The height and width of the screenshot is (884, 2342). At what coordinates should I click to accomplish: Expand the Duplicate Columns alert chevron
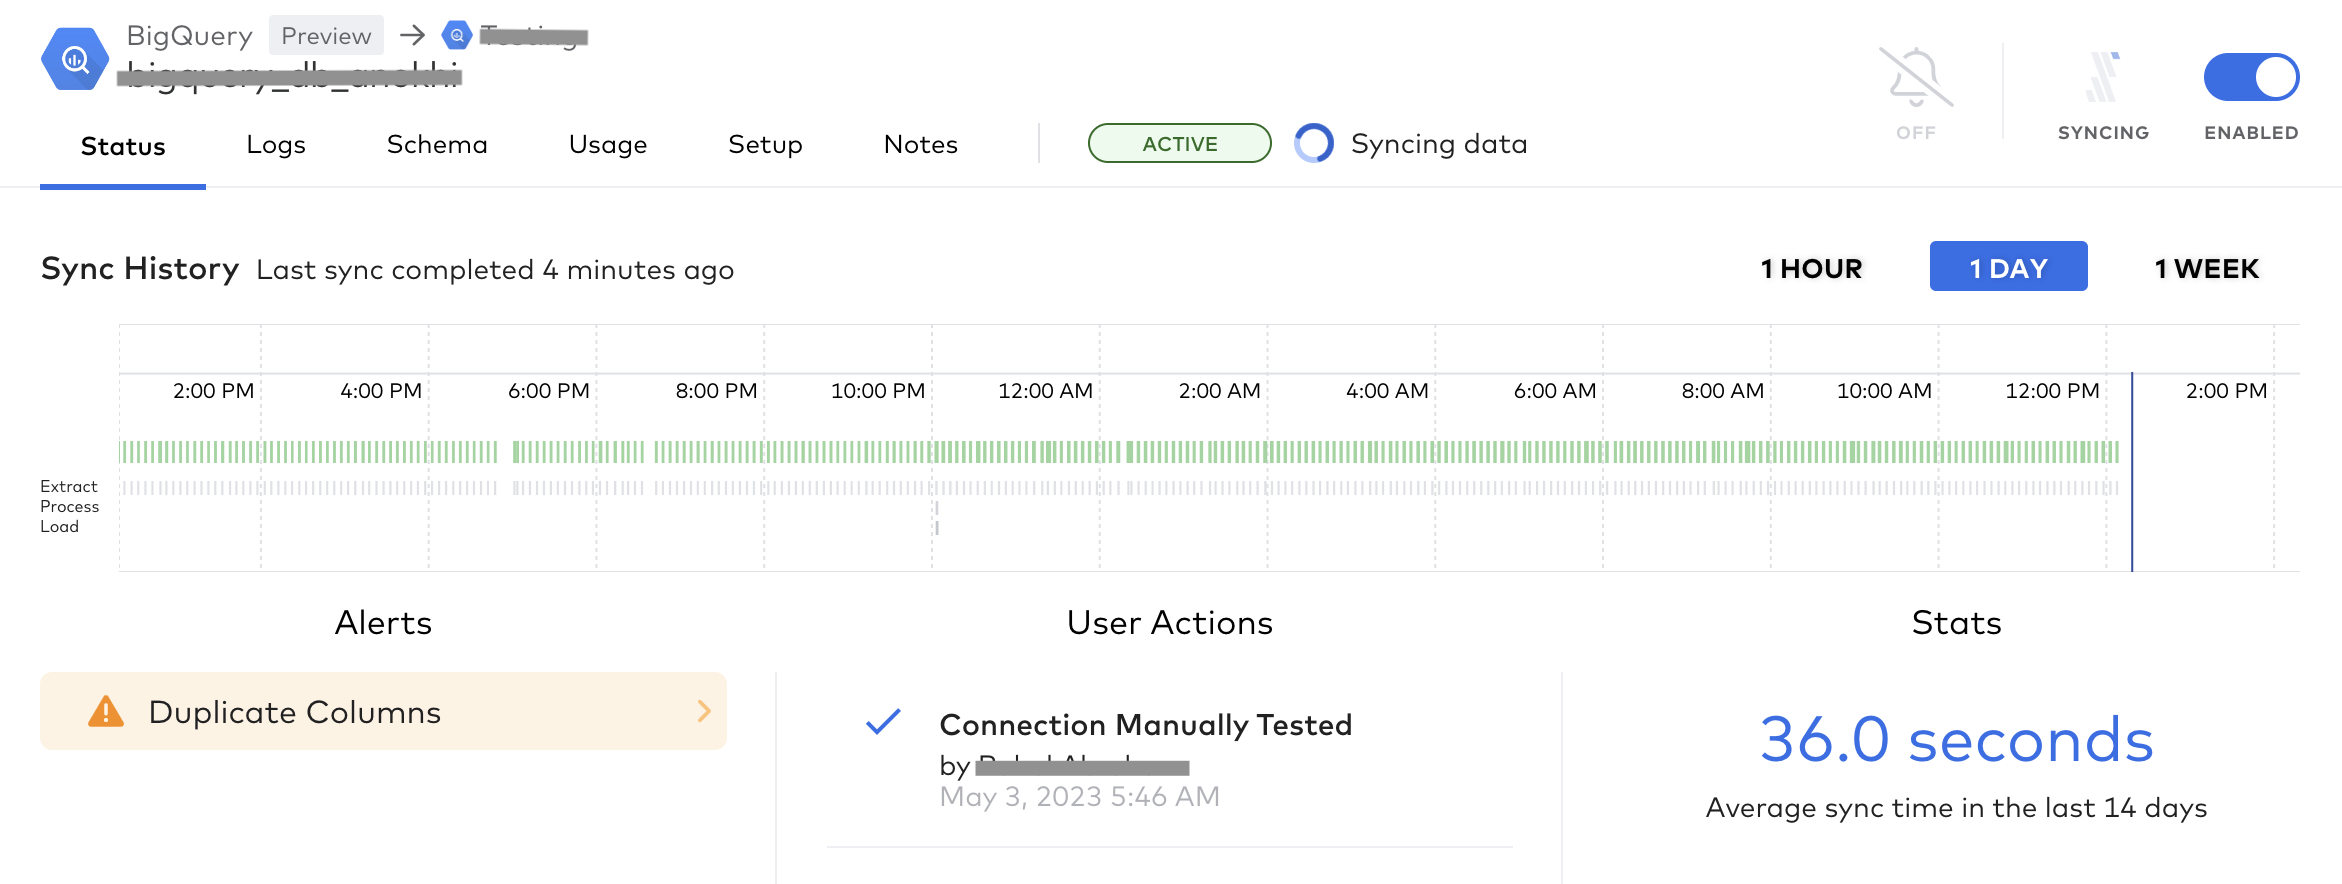pos(704,711)
